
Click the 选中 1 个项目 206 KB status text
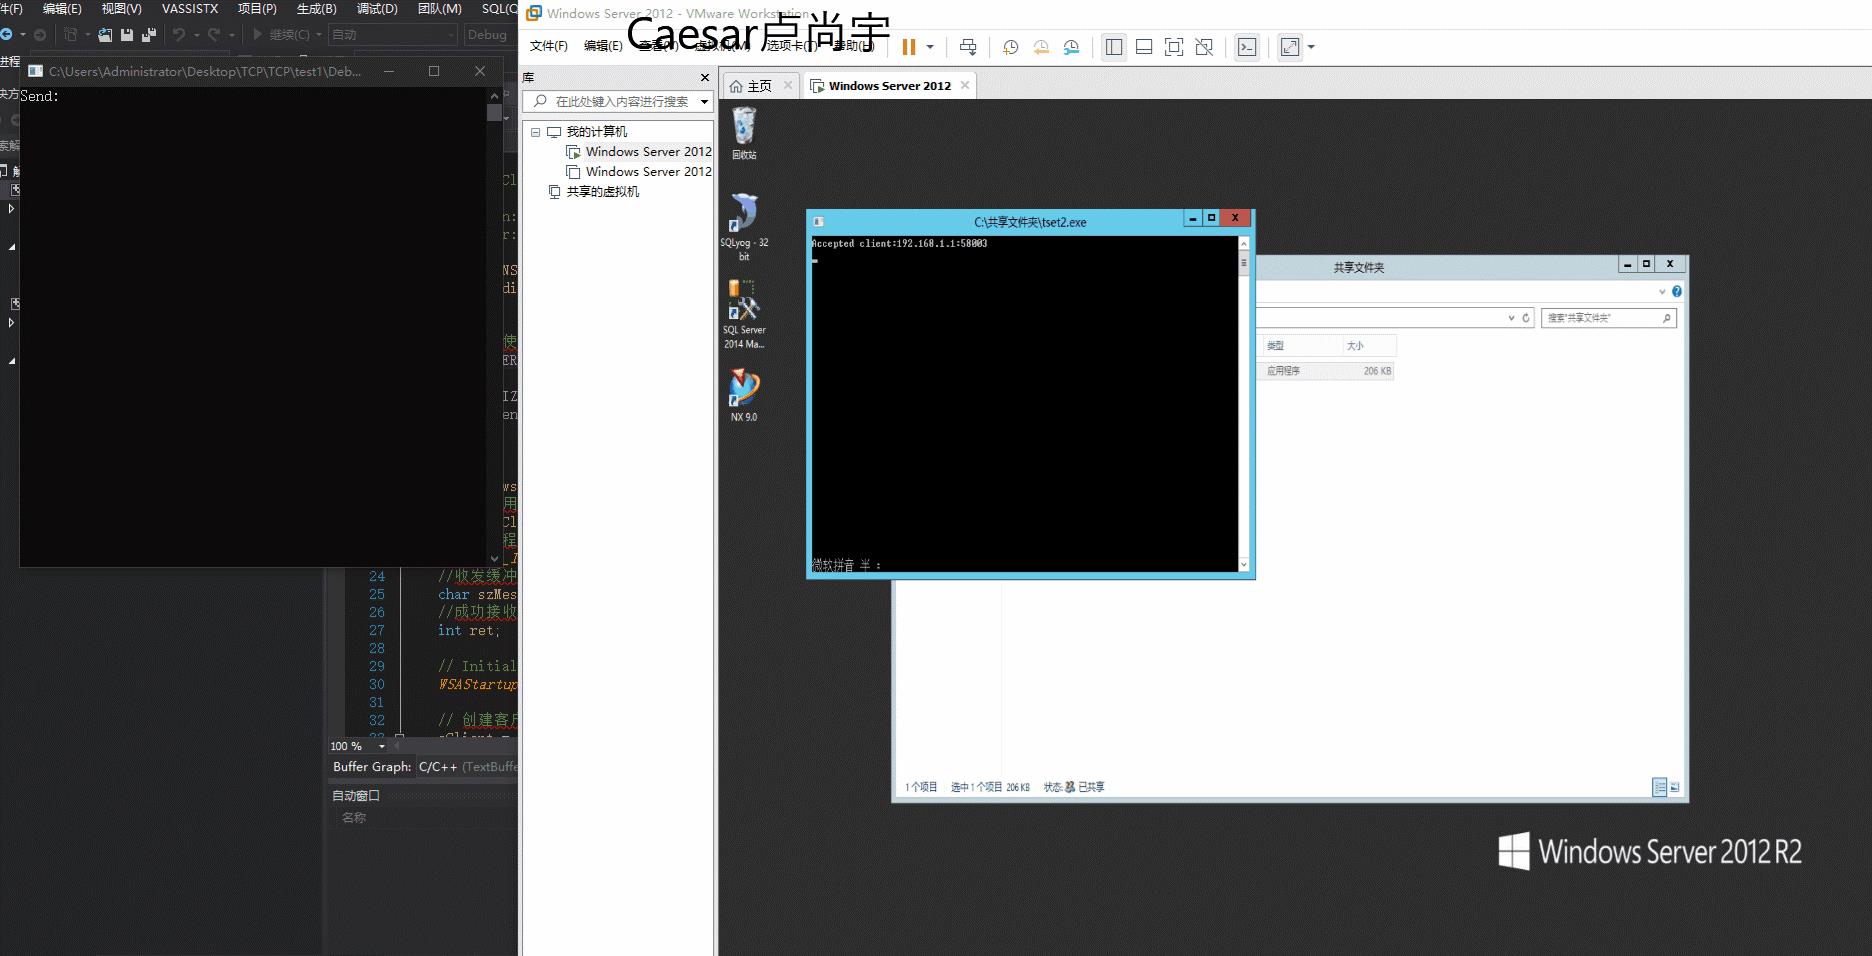pos(989,788)
